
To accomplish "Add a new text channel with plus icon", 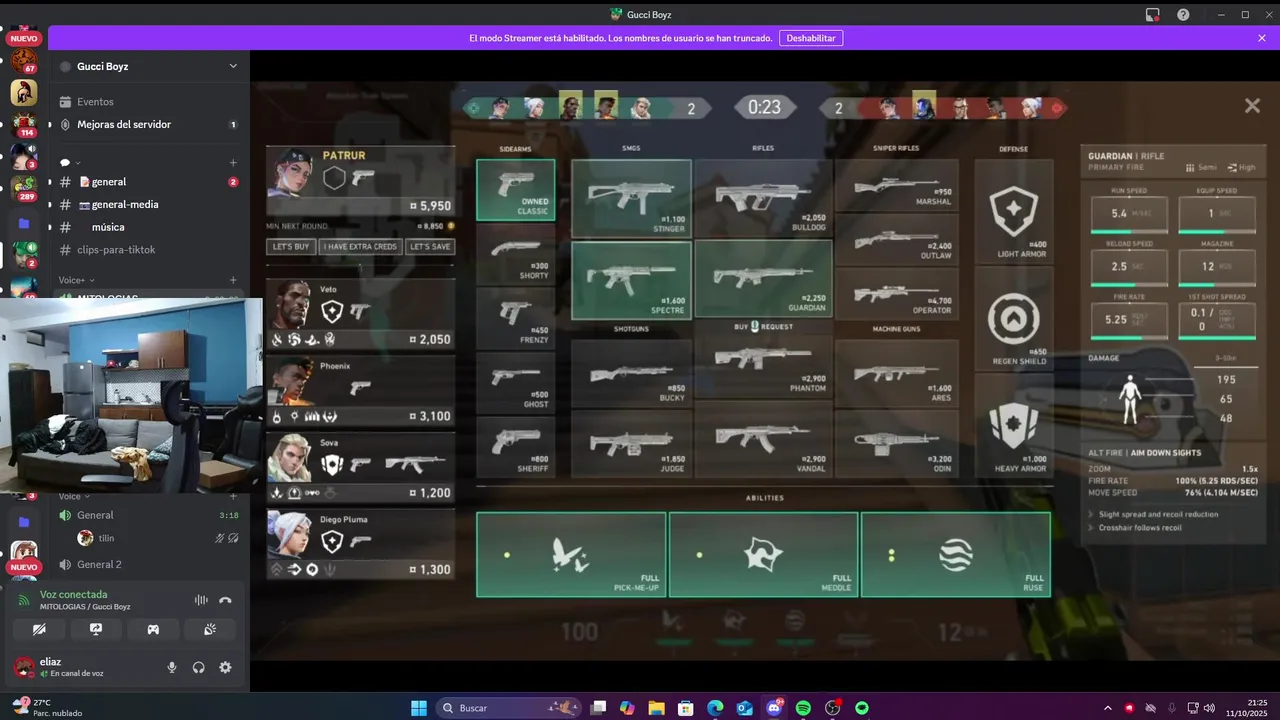I will (x=233, y=162).
